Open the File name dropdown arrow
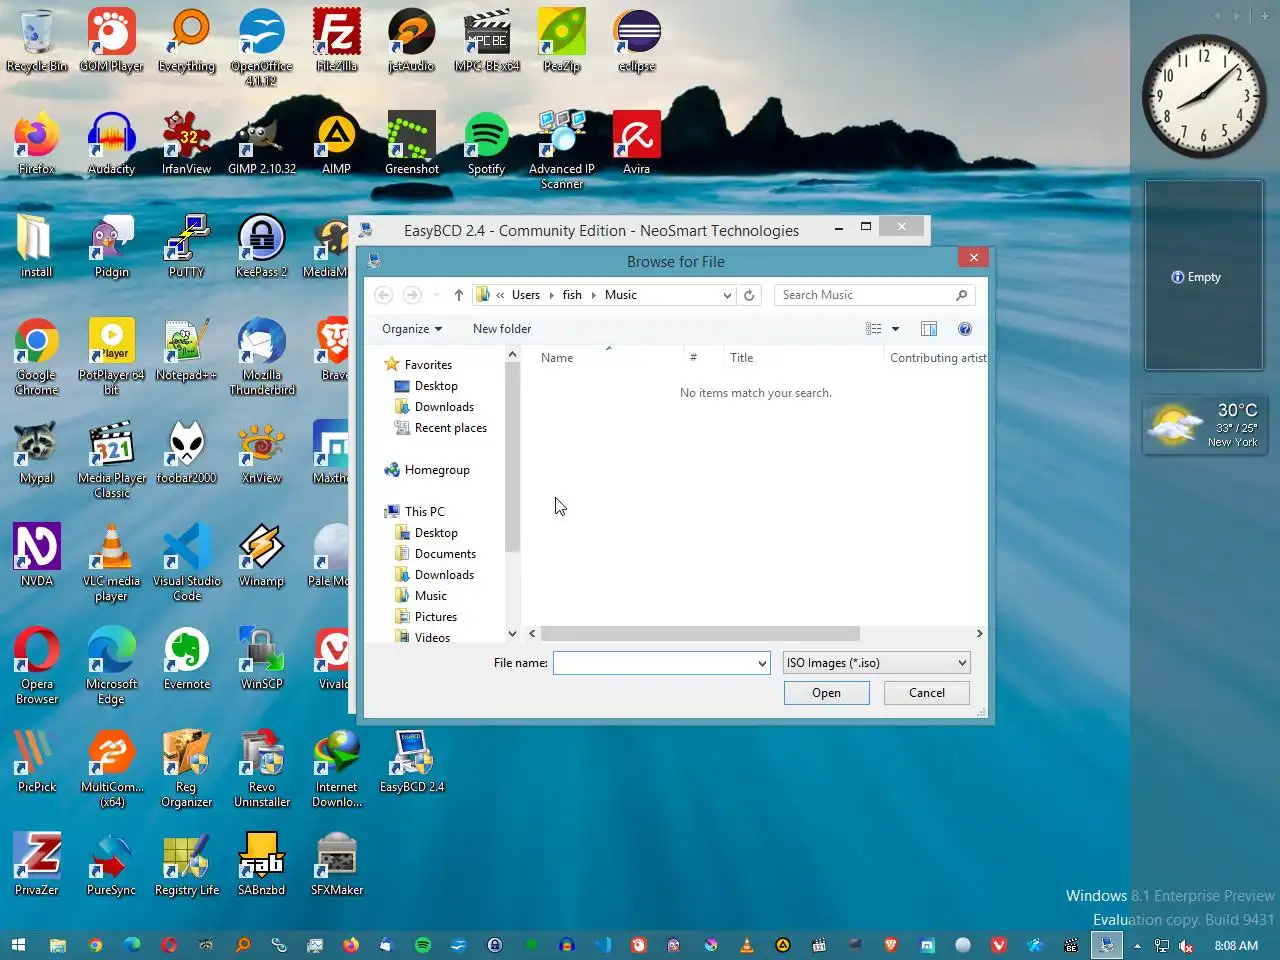Viewport: 1280px width, 960px height. pyautogui.click(x=762, y=663)
